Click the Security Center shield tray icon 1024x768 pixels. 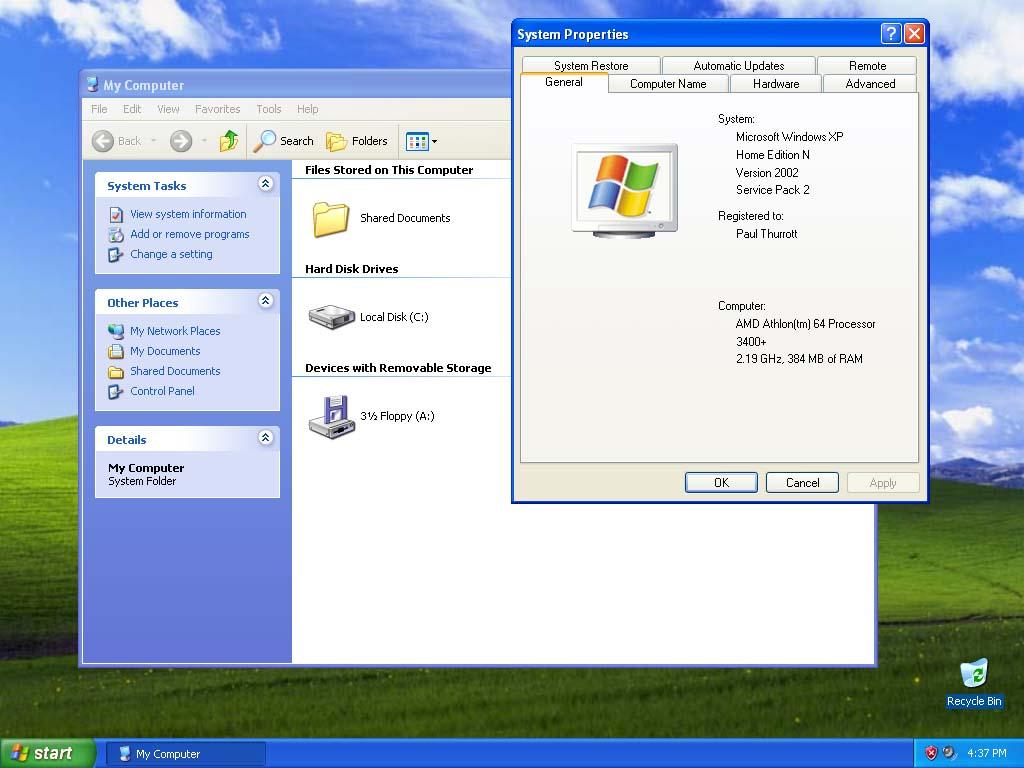click(931, 753)
